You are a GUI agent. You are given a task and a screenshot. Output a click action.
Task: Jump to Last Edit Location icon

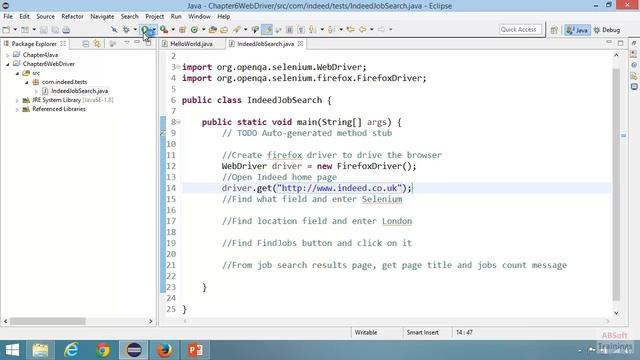pos(350,30)
